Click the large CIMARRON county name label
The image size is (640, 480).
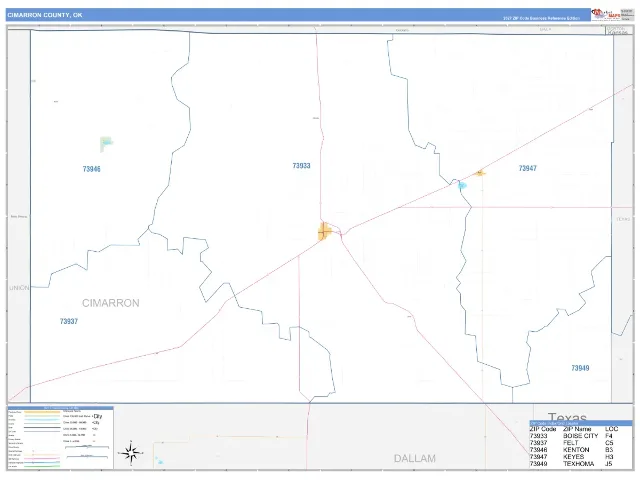click(x=111, y=303)
